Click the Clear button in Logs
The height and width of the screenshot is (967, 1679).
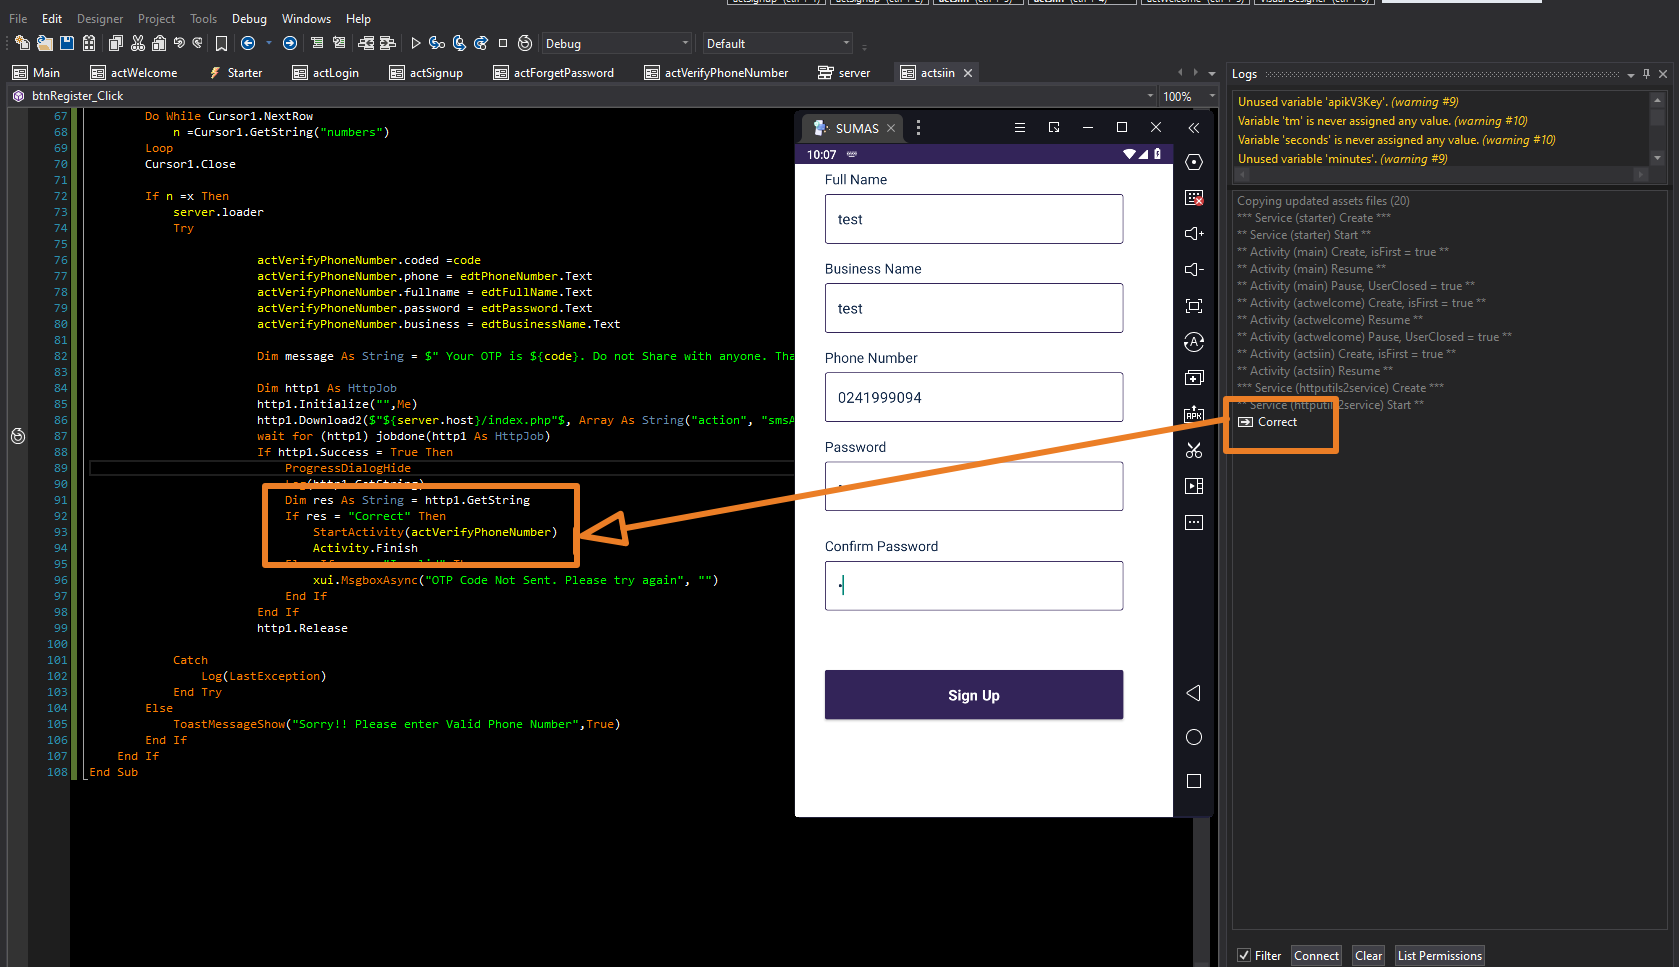pyautogui.click(x=1368, y=956)
